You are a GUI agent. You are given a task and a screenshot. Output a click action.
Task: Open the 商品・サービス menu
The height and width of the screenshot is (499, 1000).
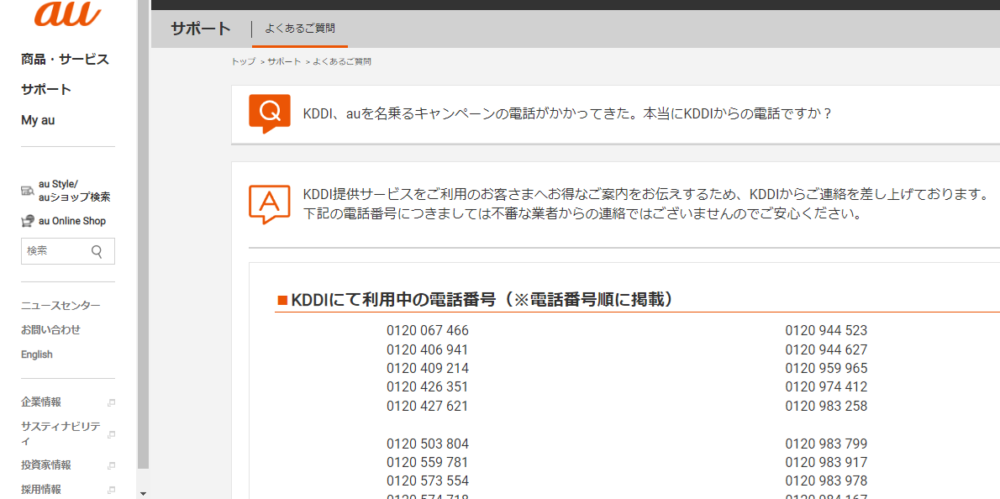pos(65,59)
